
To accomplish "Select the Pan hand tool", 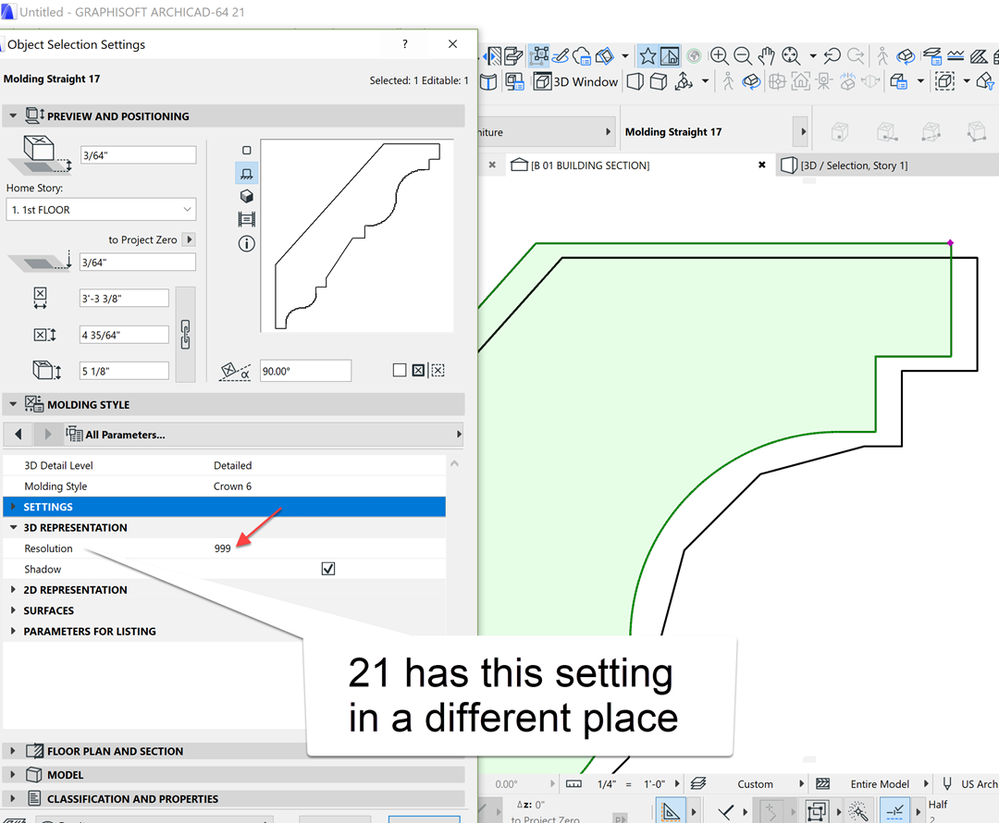I will (x=766, y=57).
